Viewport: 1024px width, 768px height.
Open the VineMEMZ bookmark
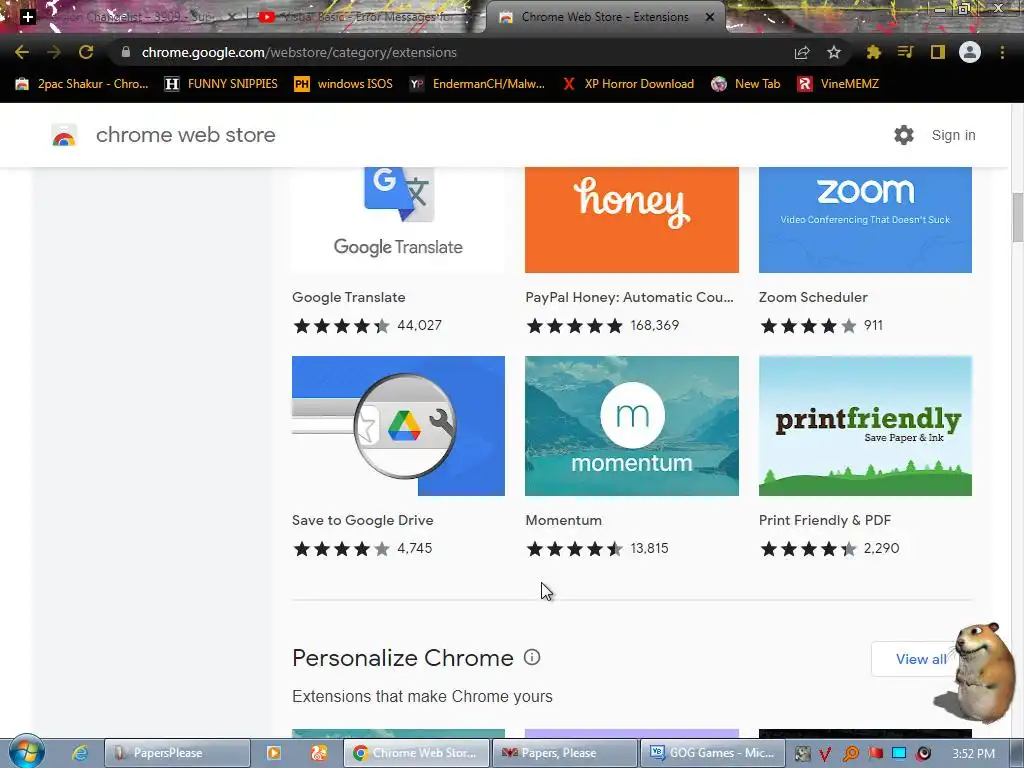tap(838, 84)
